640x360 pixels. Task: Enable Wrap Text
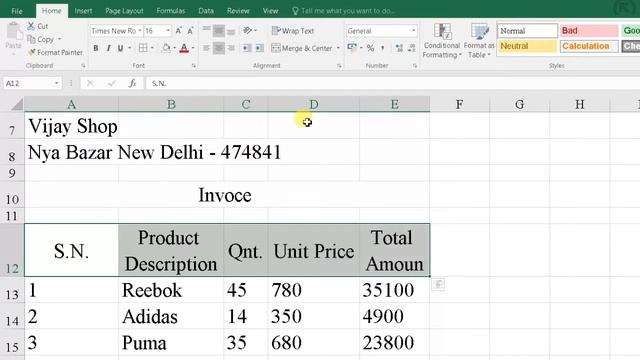click(293, 31)
